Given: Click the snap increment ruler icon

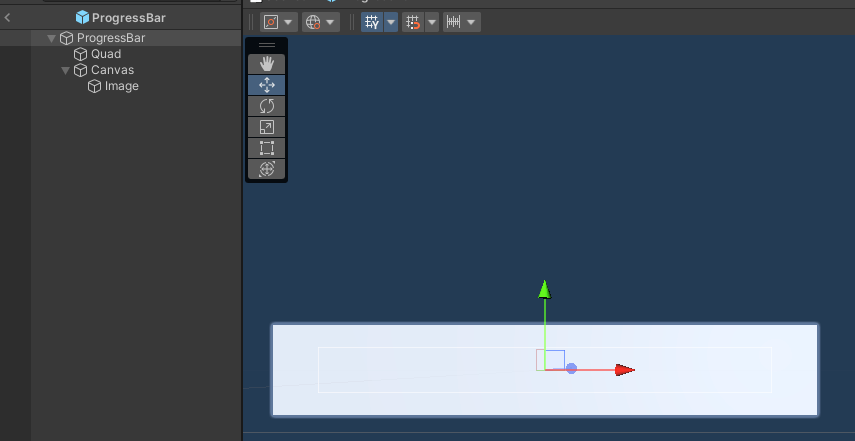Looking at the screenshot, I should (x=454, y=22).
